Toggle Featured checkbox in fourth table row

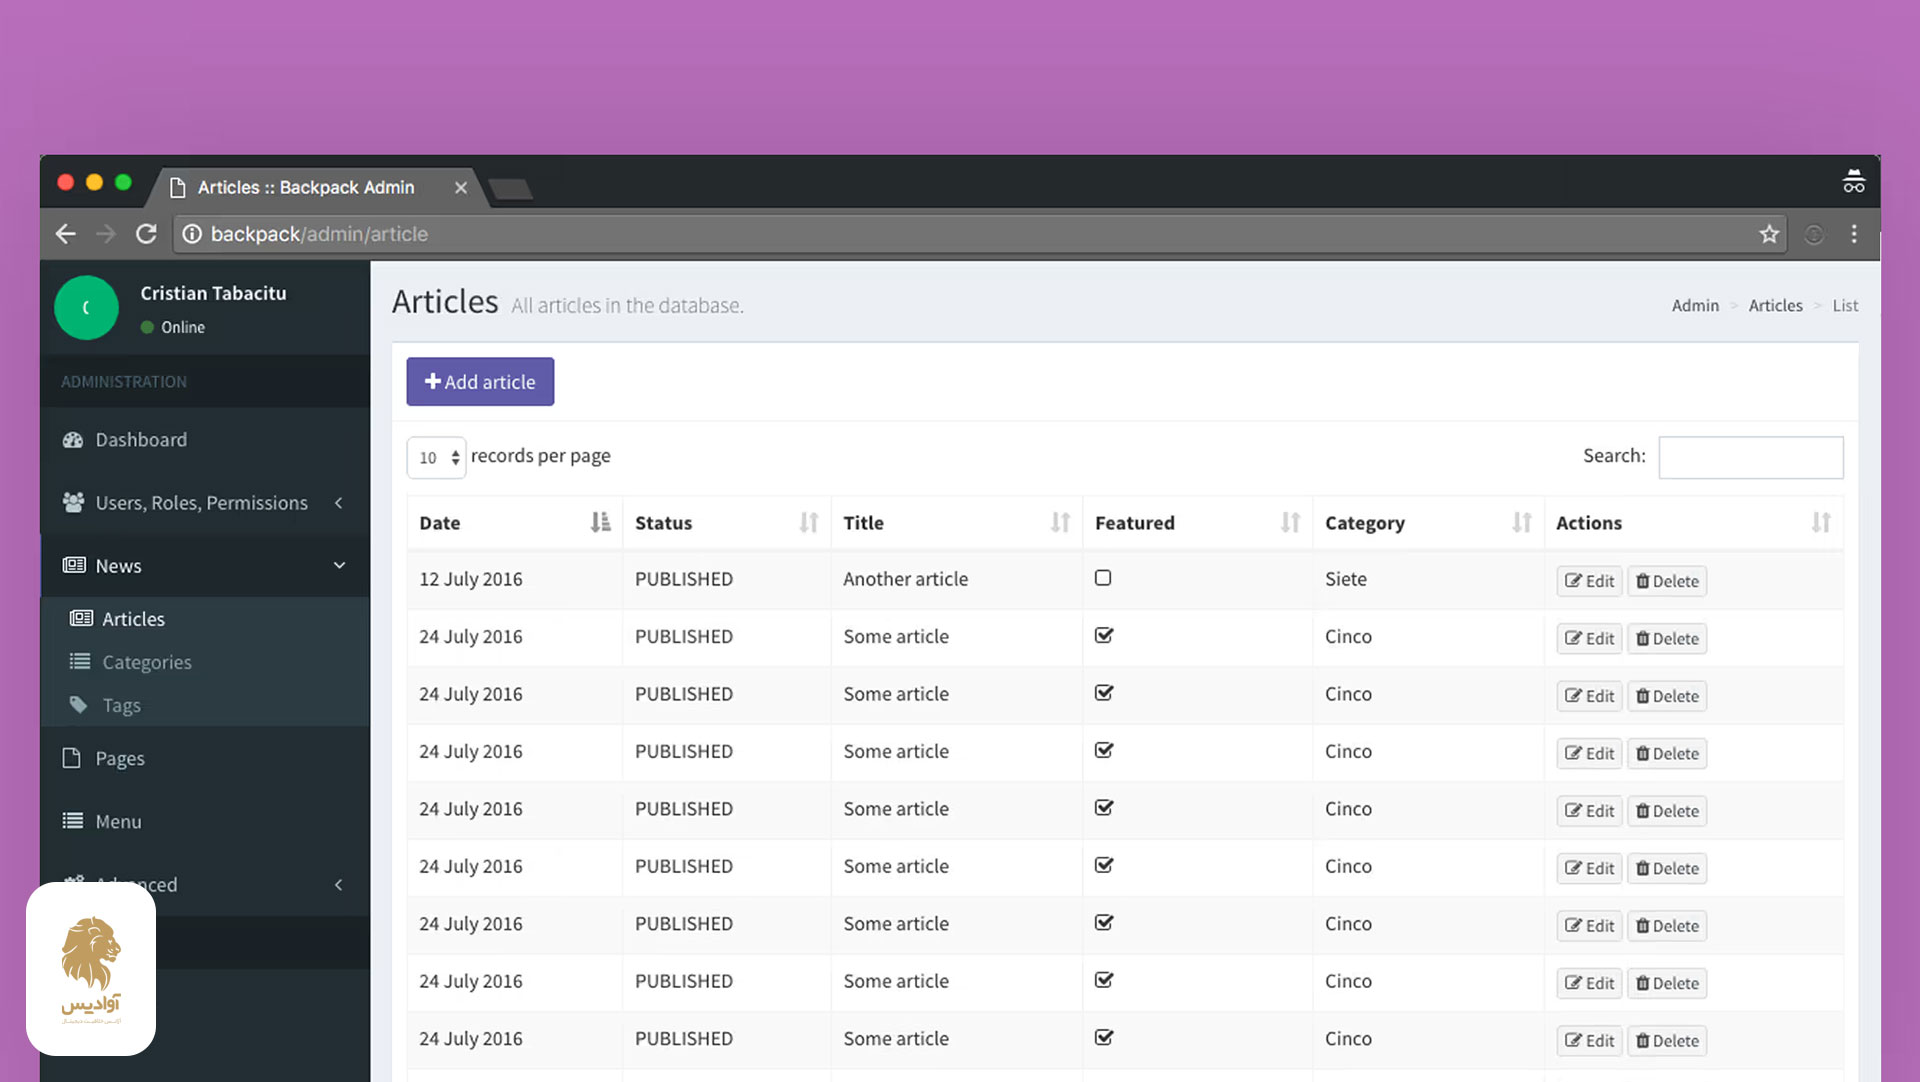(x=1104, y=750)
